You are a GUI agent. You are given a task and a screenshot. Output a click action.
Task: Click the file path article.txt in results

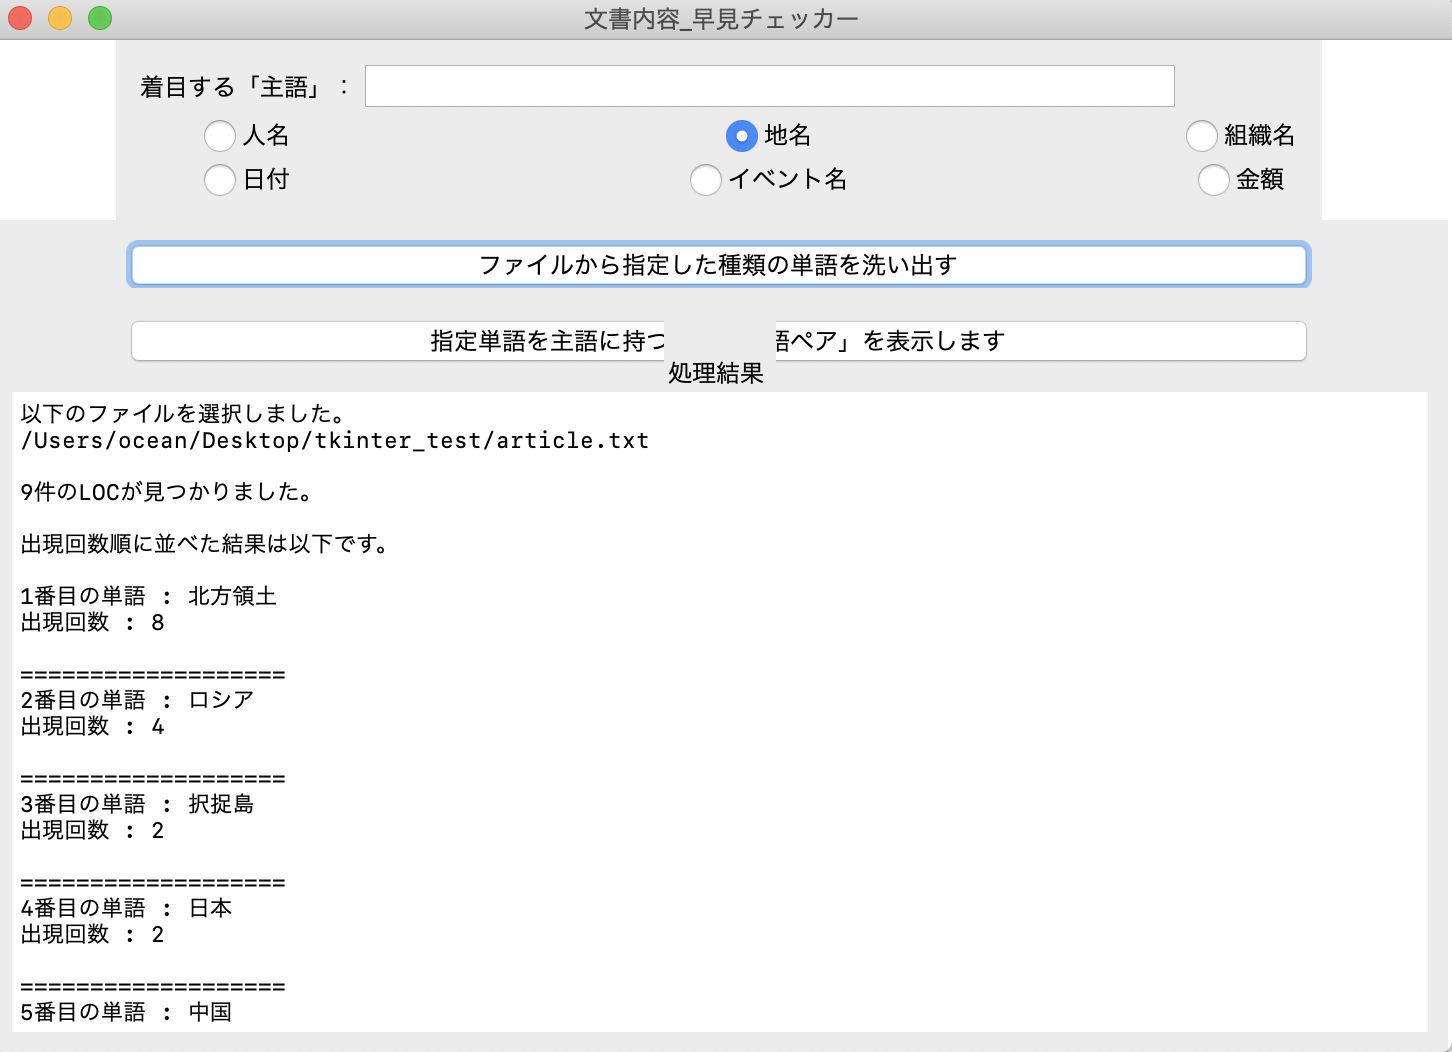pyautogui.click(x=335, y=440)
